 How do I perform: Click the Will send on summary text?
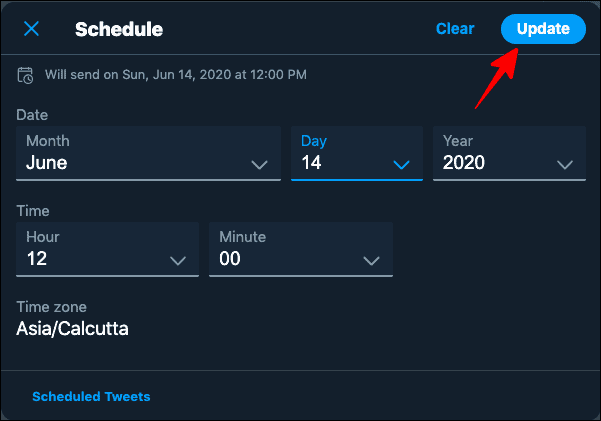(x=176, y=74)
